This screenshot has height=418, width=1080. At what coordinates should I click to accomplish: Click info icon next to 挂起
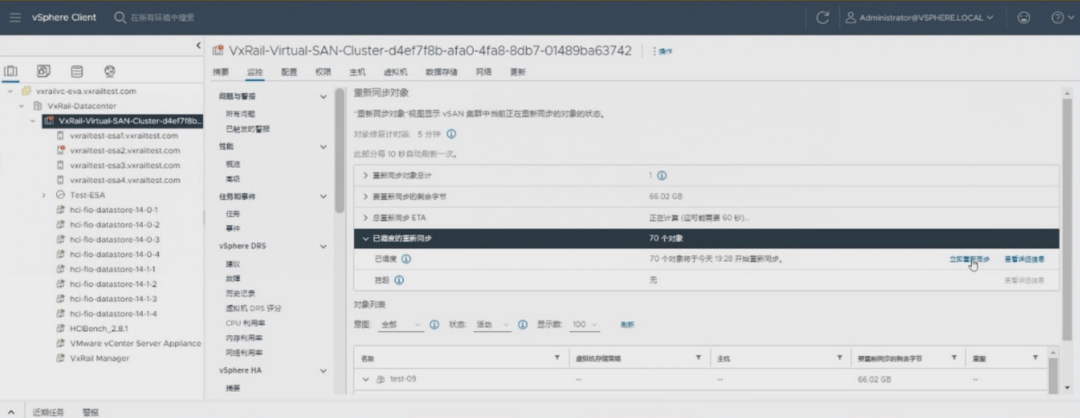[399, 280]
